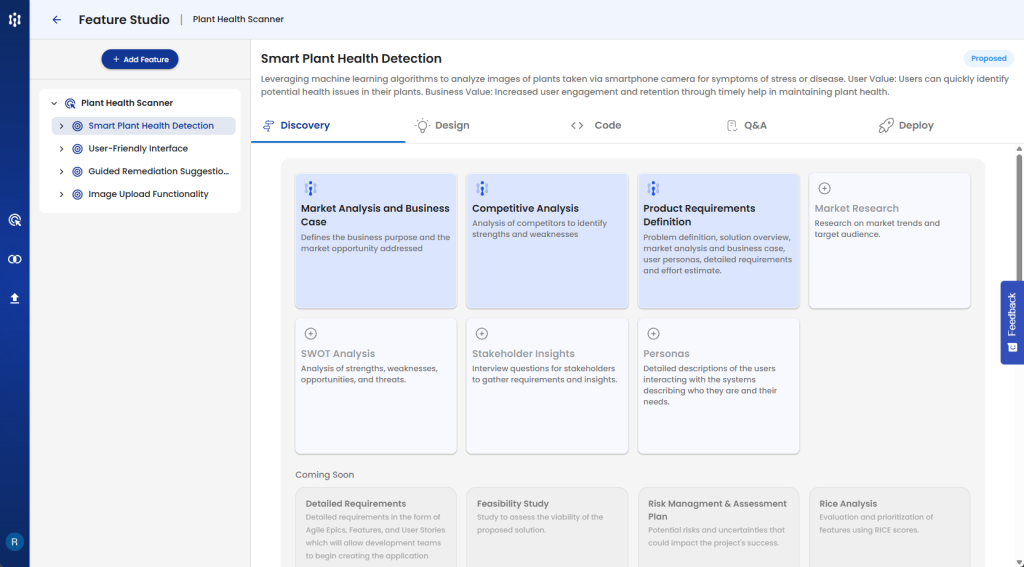Open the Feedback side button
Image resolution: width=1024 pixels, height=567 pixels.
click(1011, 322)
